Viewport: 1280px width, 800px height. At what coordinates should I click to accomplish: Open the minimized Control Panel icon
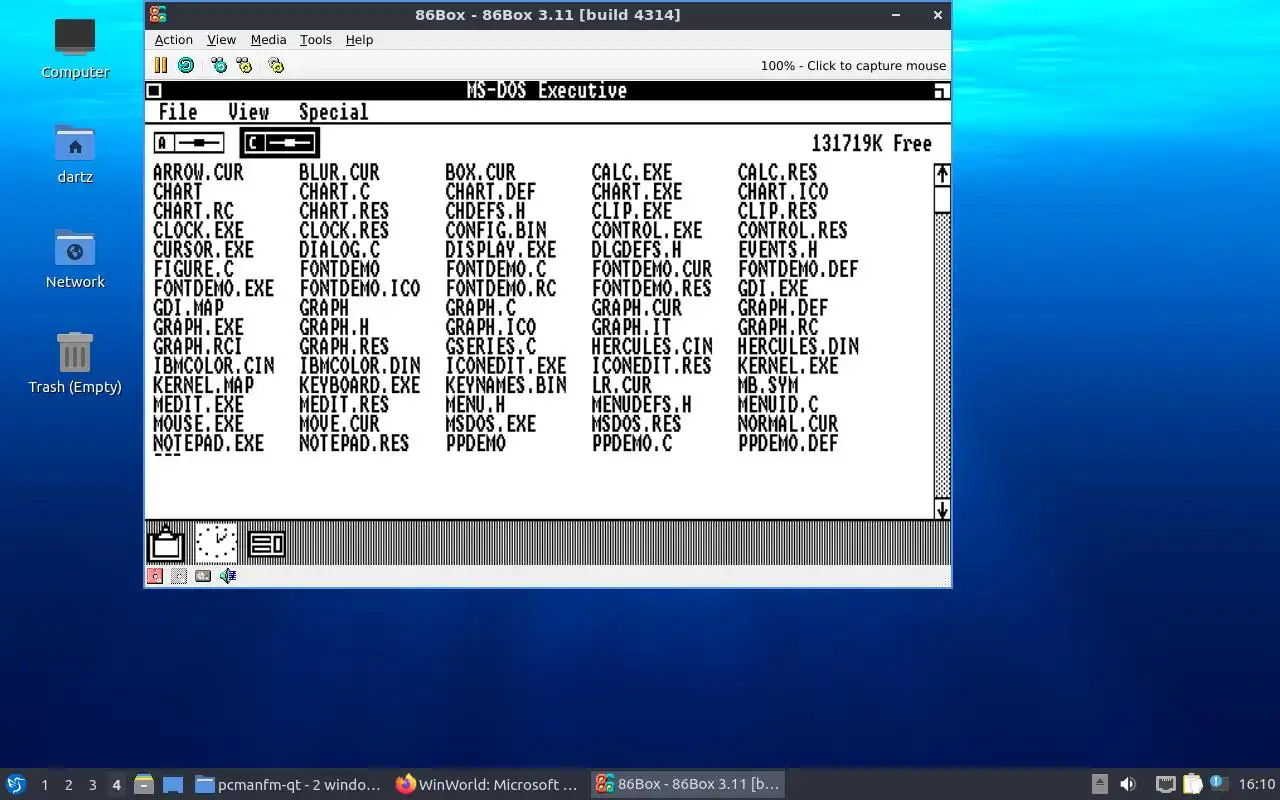pos(267,543)
